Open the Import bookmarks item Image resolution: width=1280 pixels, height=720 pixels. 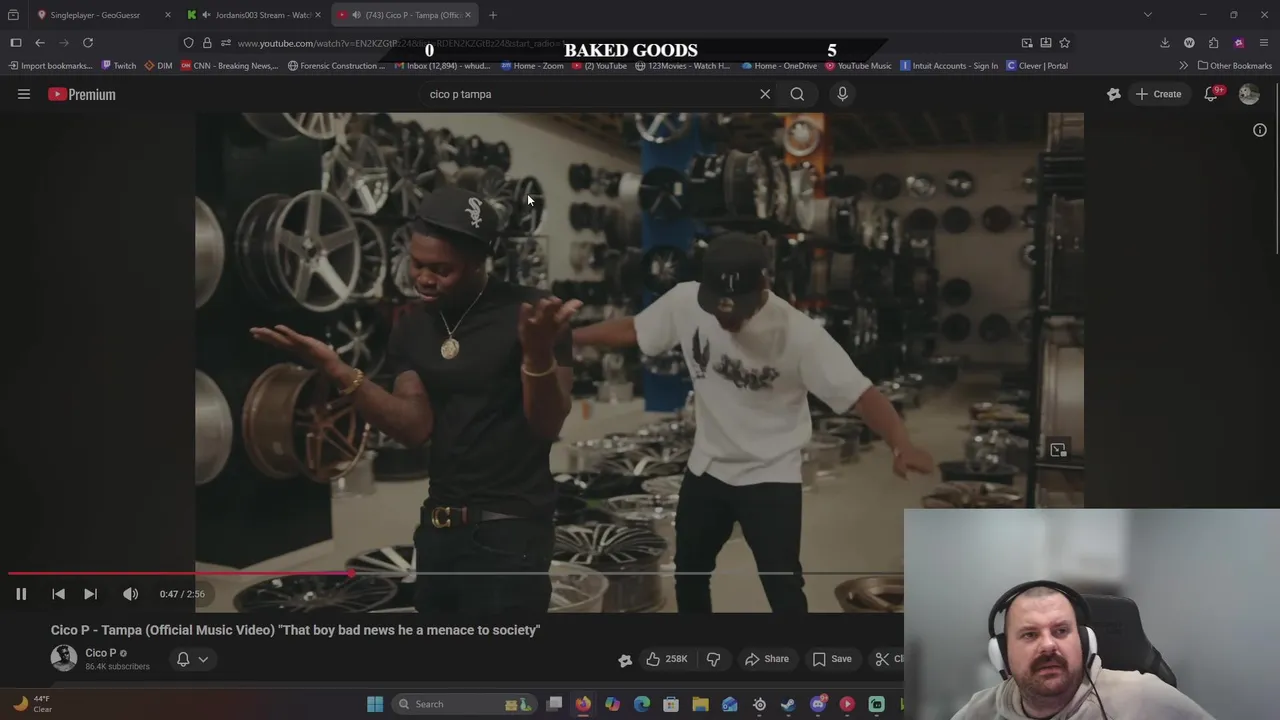[x=49, y=66]
